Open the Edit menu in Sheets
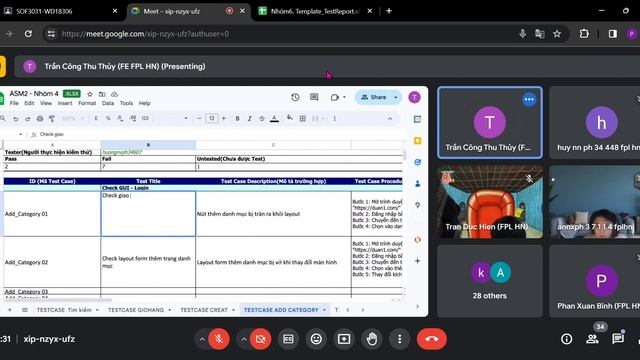Image resolution: width=640 pixels, height=360 pixels. pyautogui.click(x=29, y=103)
